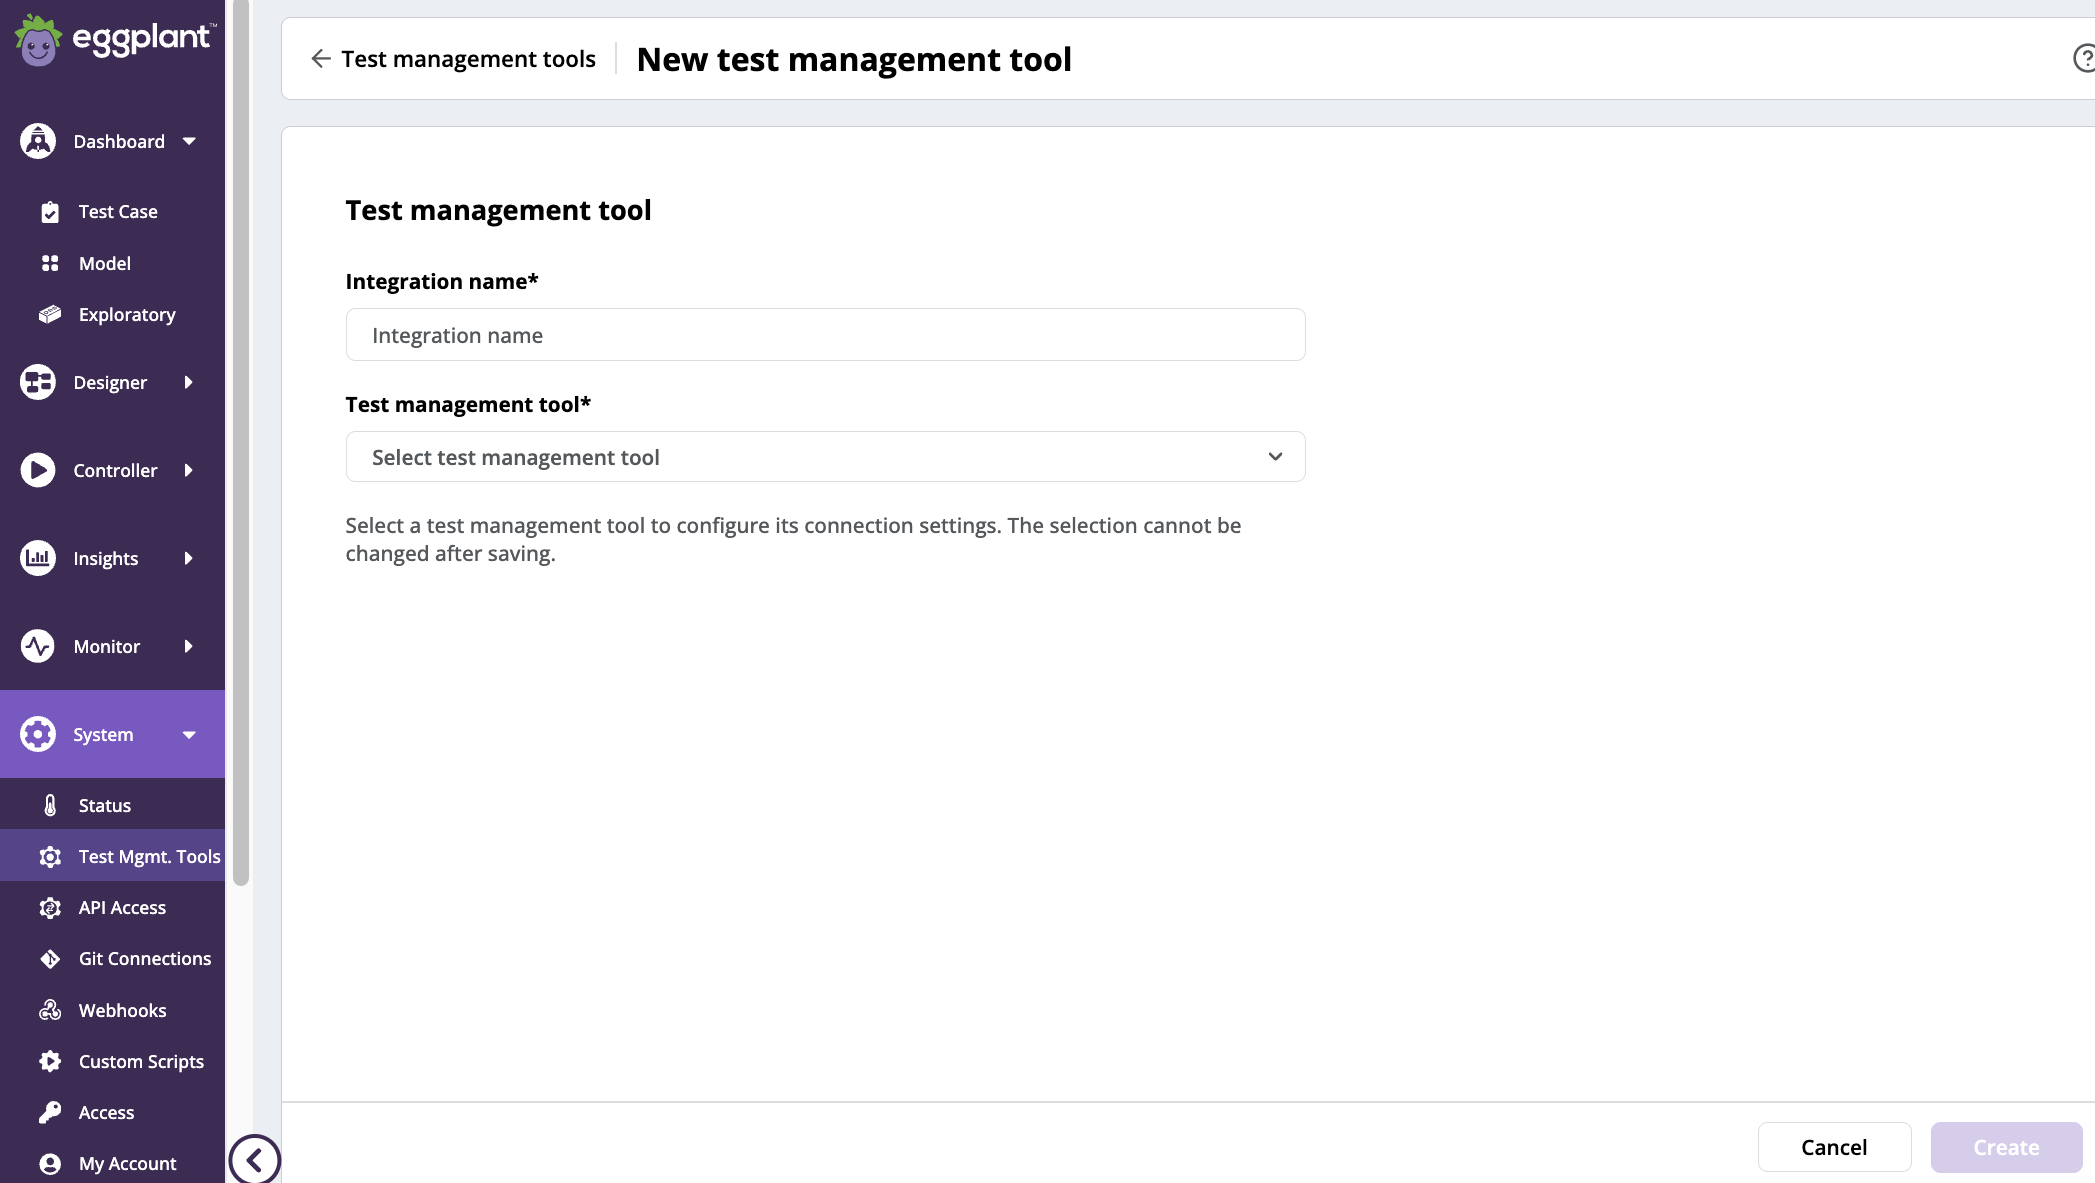Go back to Test management tools

(x=452, y=58)
